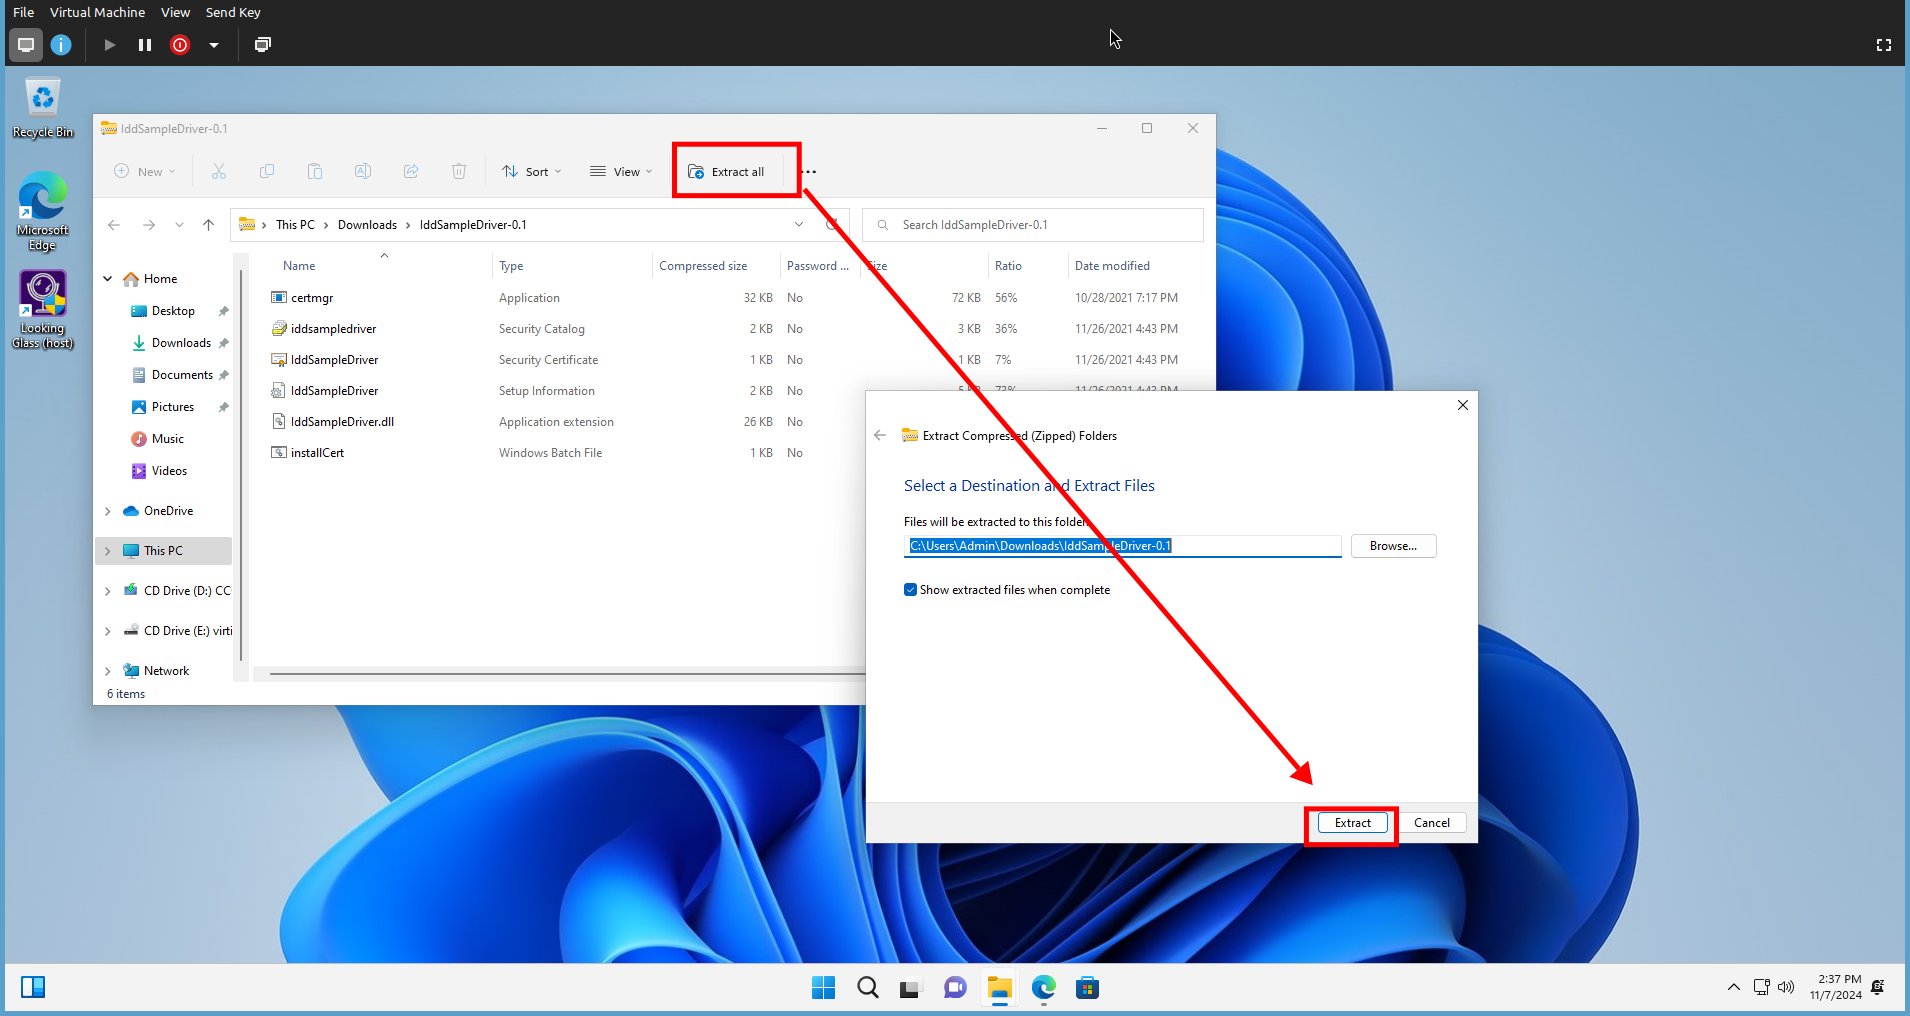Click the destination folder path field
The height and width of the screenshot is (1016, 1910).
[1122, 546]
